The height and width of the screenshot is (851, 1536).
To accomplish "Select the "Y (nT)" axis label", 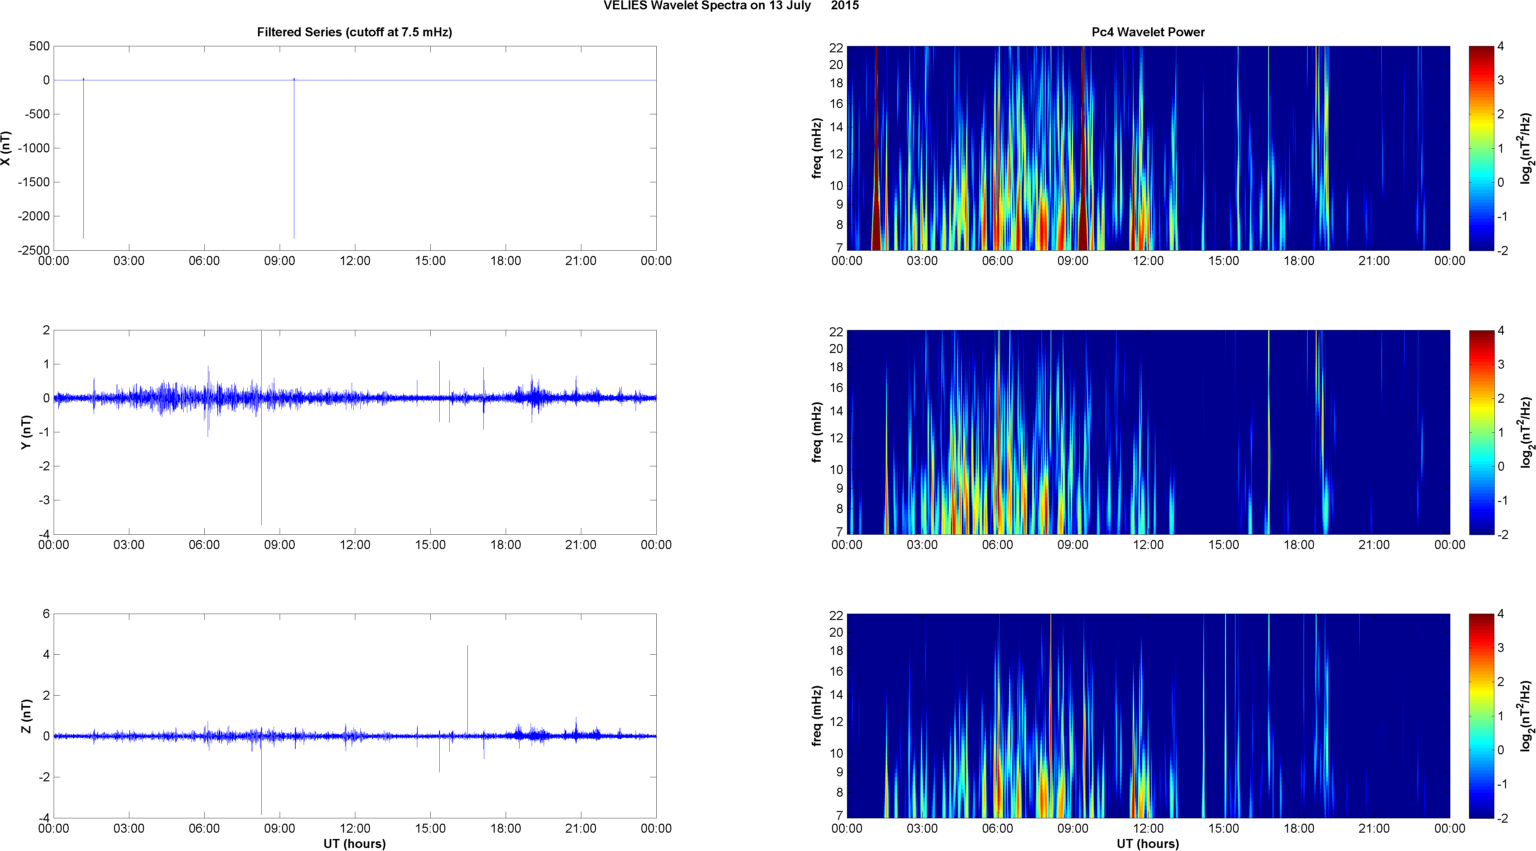I will pos(27,432).
